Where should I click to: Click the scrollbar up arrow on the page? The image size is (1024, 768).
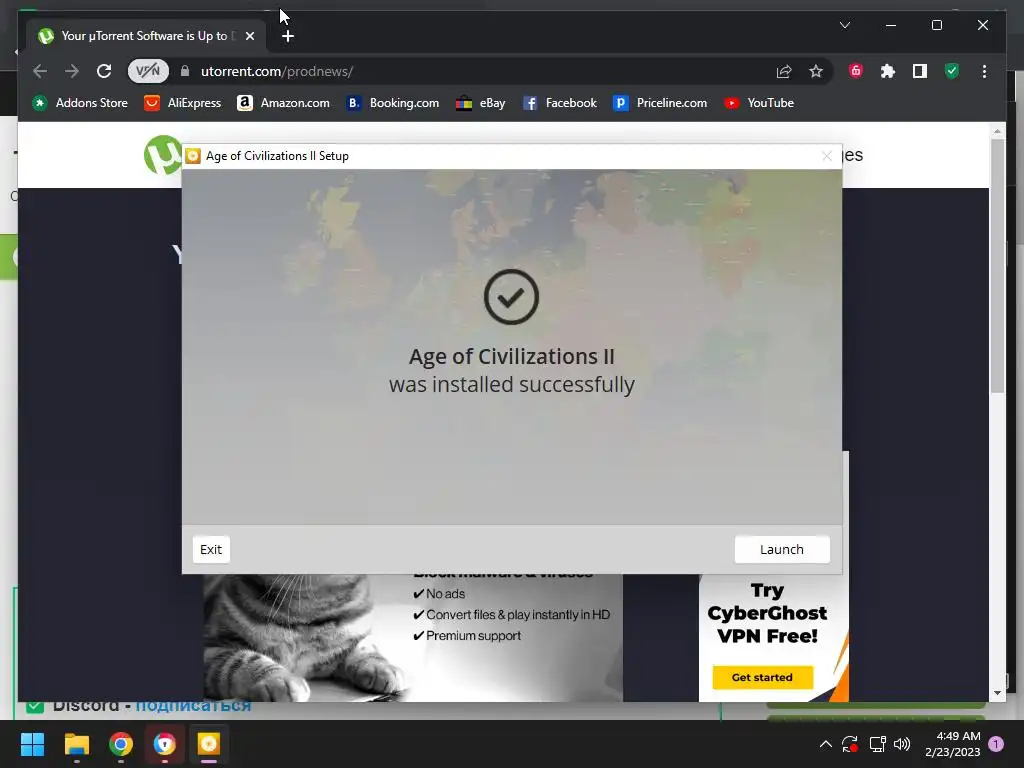click(x=997, y=131)
